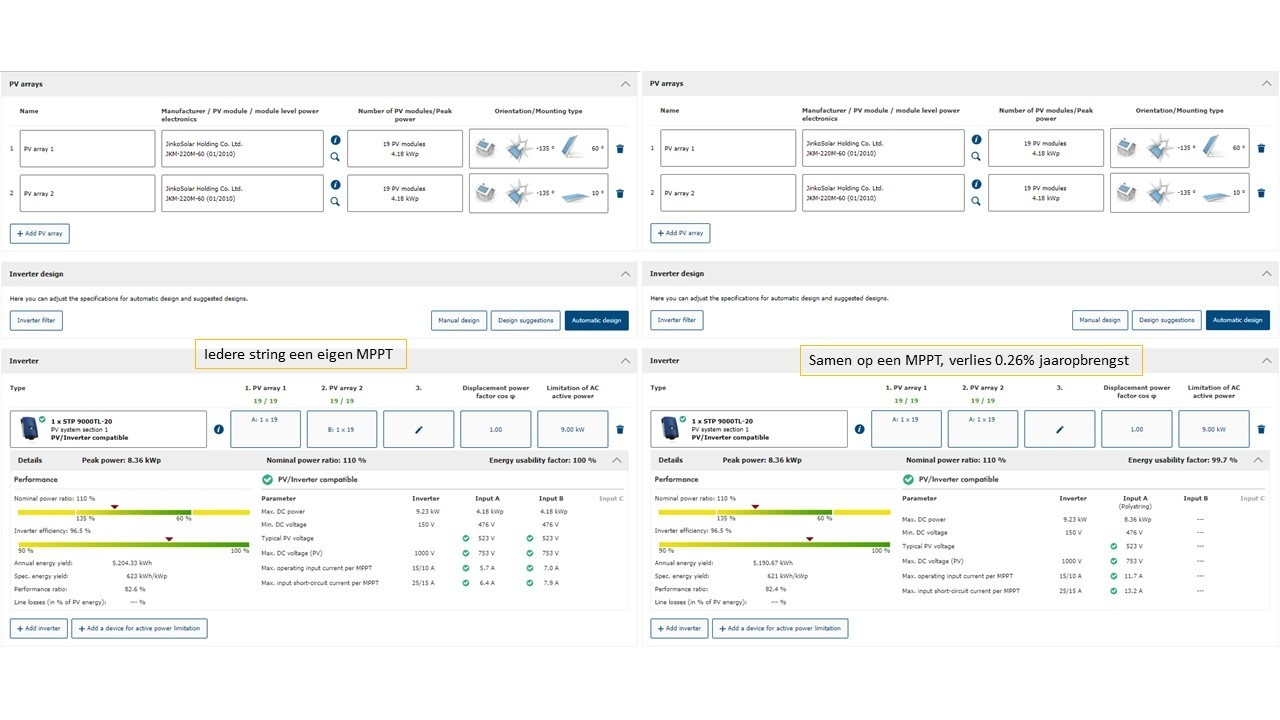
Task: Search PV module for PV array 1, left screenshot
Action: pos(335,157)
